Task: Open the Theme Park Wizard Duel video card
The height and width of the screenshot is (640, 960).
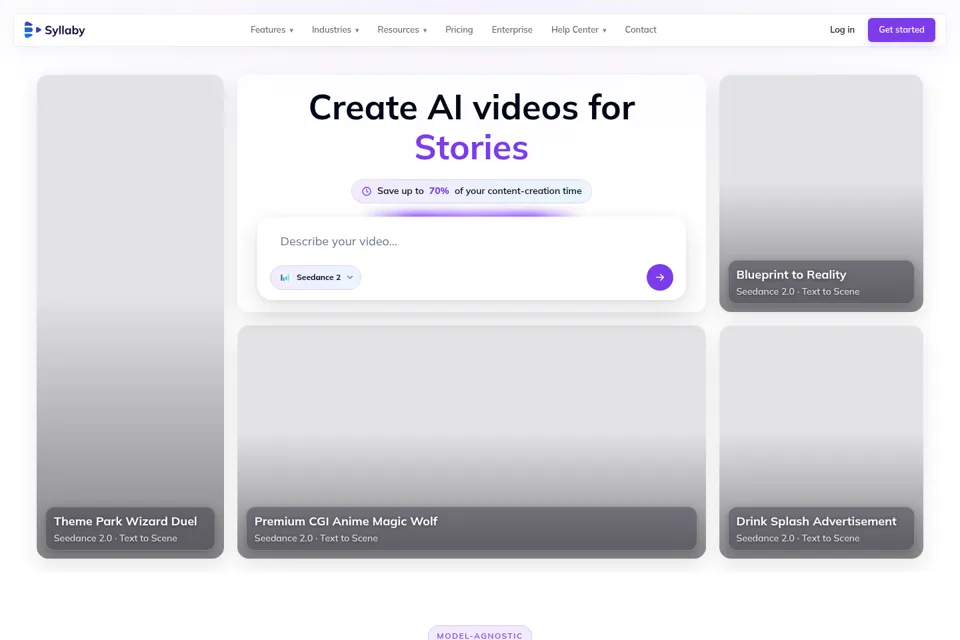Action: pyautogui.click(x=130, y=316)
